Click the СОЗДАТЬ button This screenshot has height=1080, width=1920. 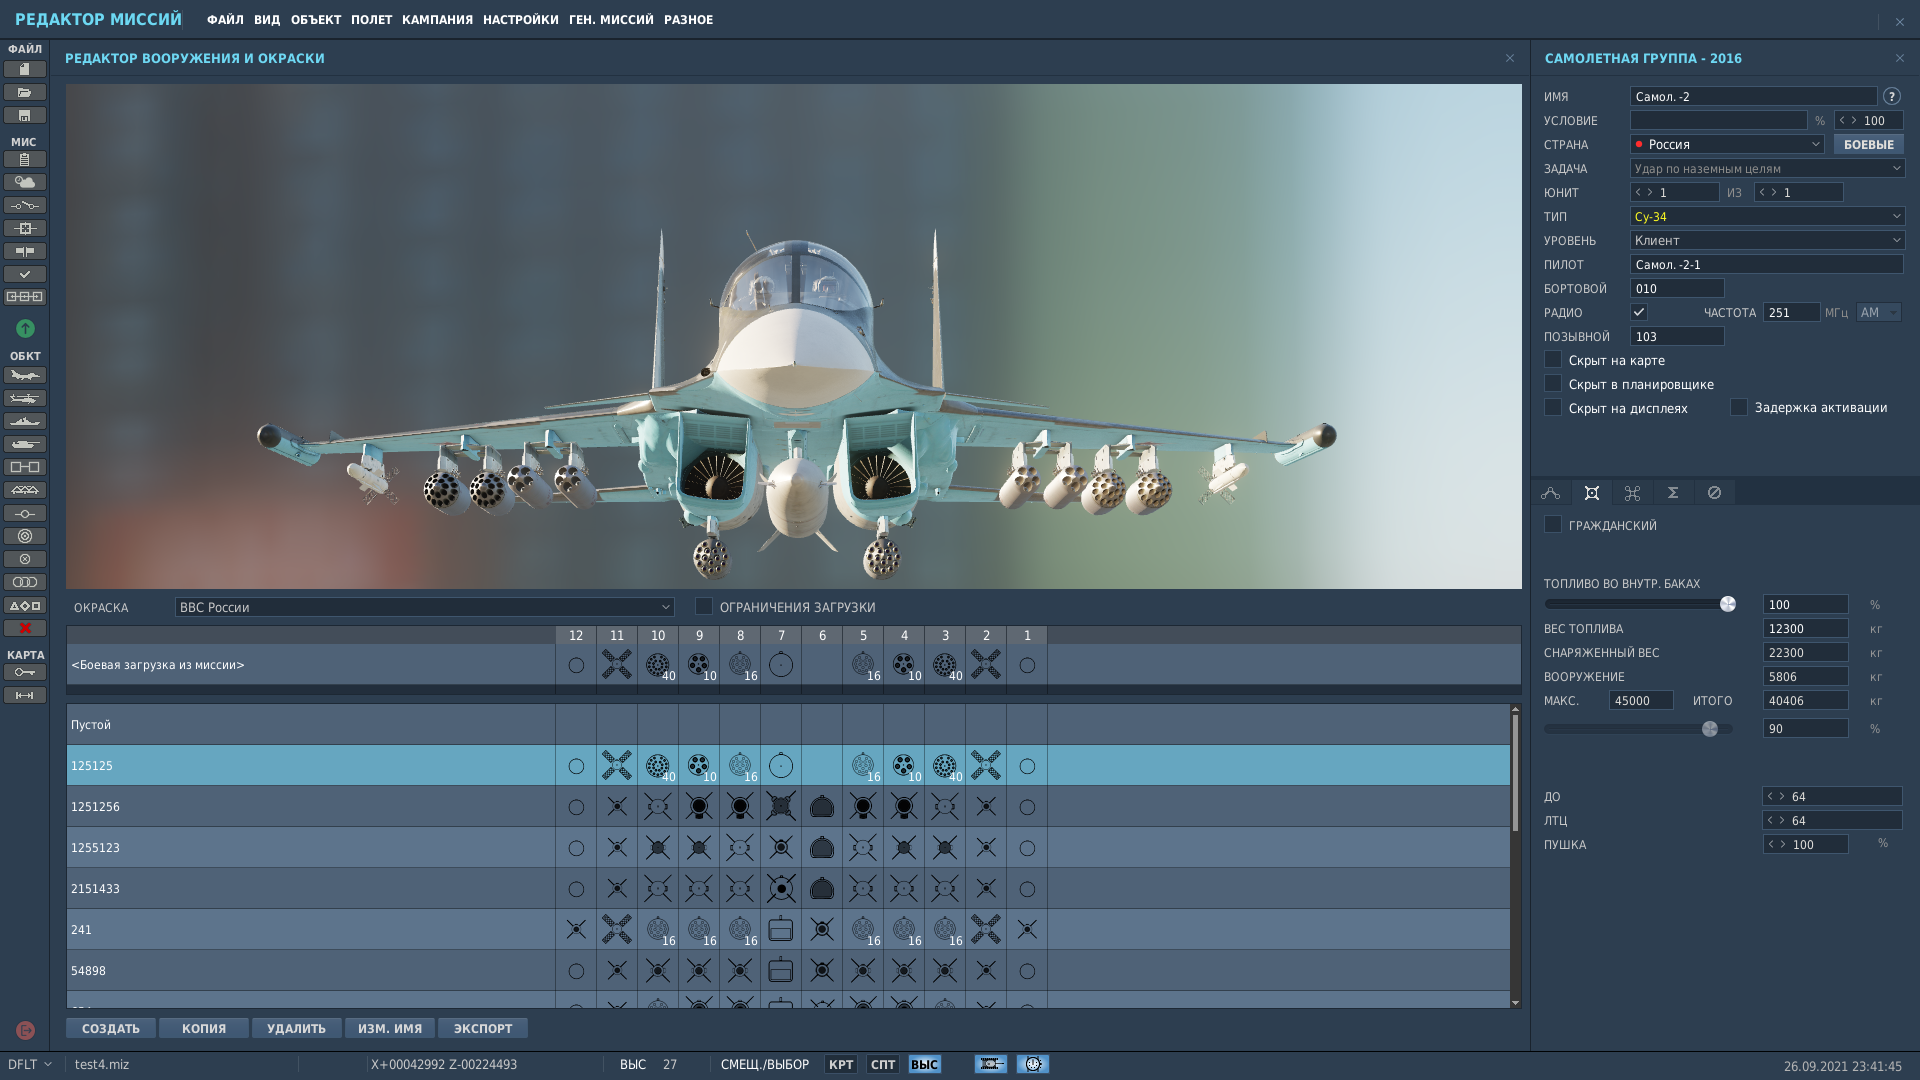(111, 1028)
